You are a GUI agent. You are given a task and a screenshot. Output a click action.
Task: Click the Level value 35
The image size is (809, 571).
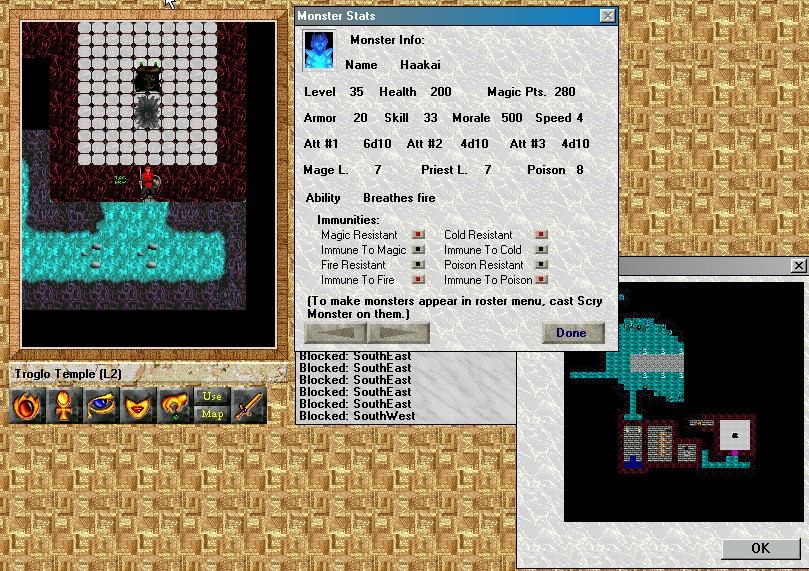click(x=356, y=92)
